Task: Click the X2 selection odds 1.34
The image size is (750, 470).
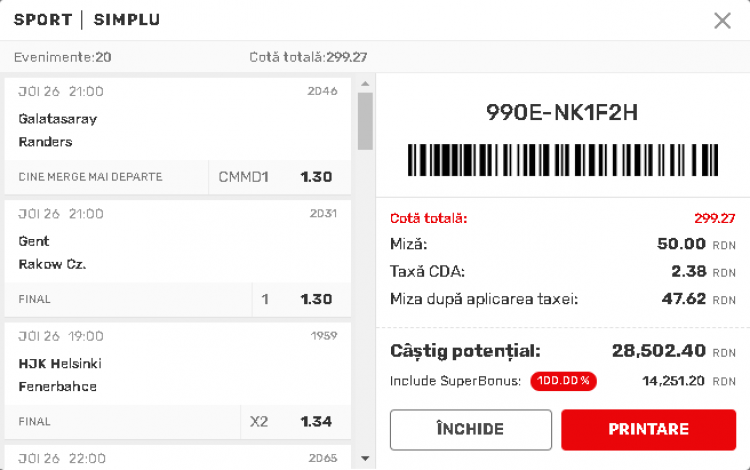Action: pyautogui.click(x=316, y=422)
